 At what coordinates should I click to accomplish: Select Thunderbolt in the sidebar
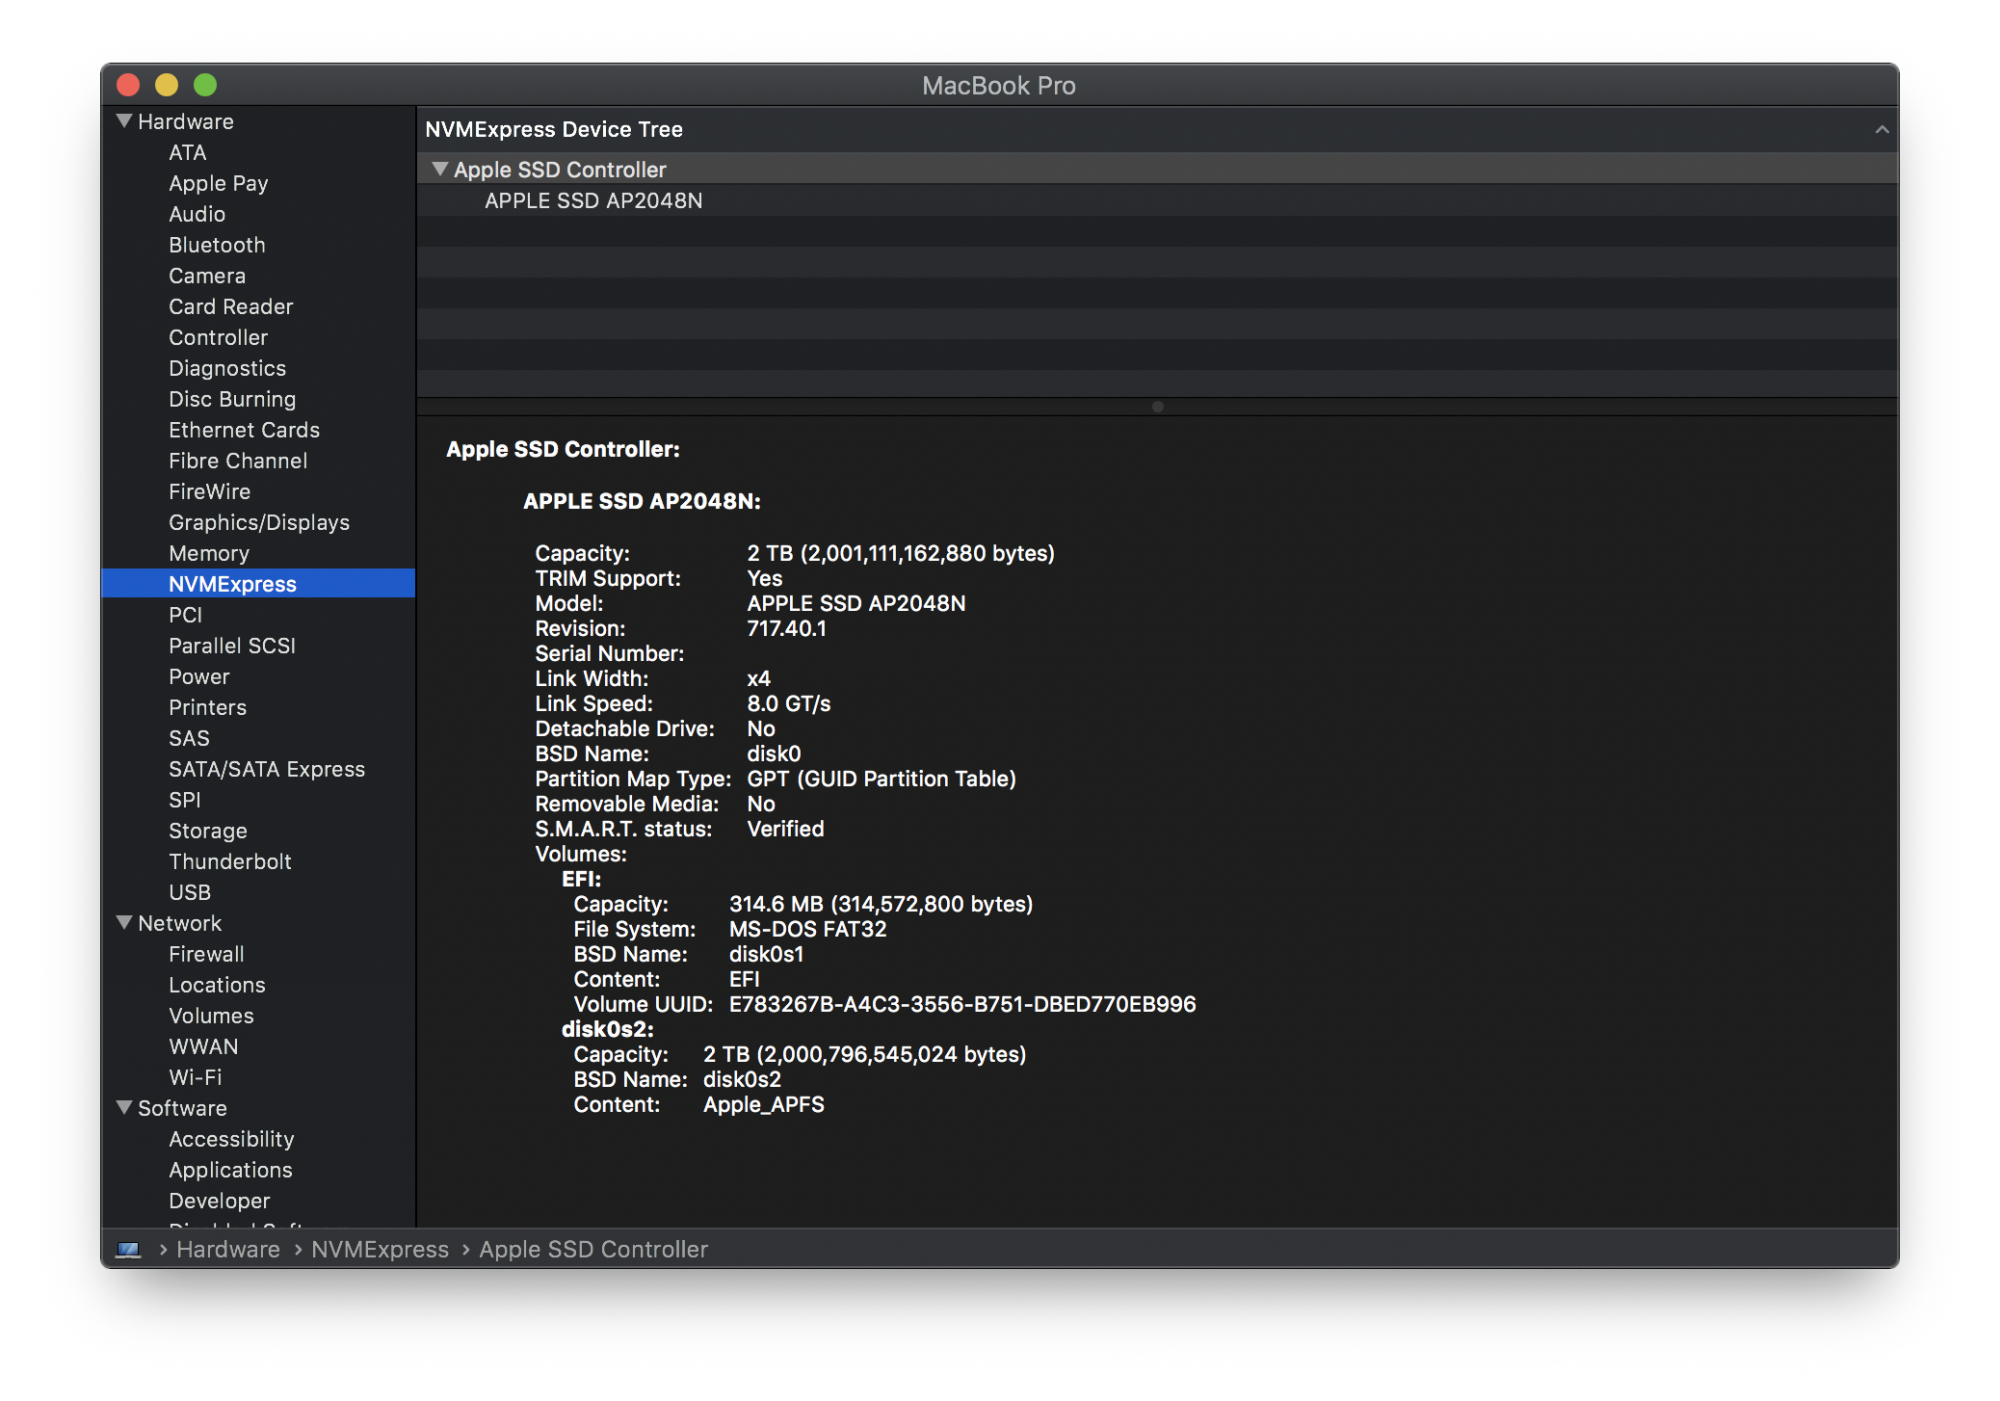[229, 861]
